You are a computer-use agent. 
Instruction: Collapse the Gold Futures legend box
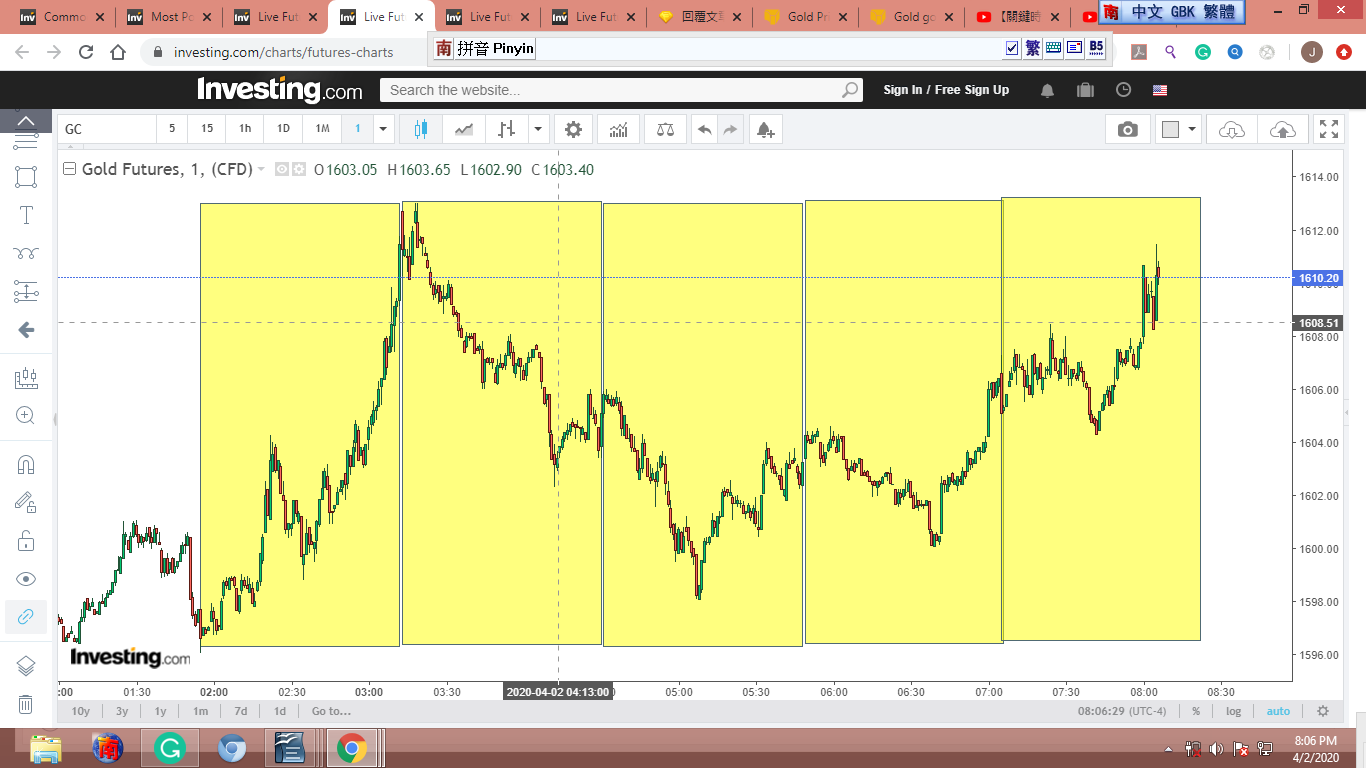pos(69,169)
